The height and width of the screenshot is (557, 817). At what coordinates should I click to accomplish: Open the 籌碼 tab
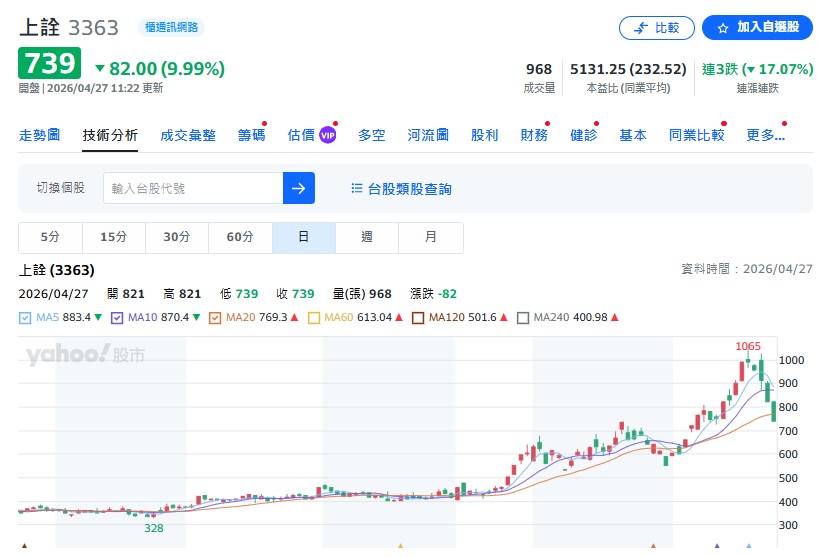252,135
